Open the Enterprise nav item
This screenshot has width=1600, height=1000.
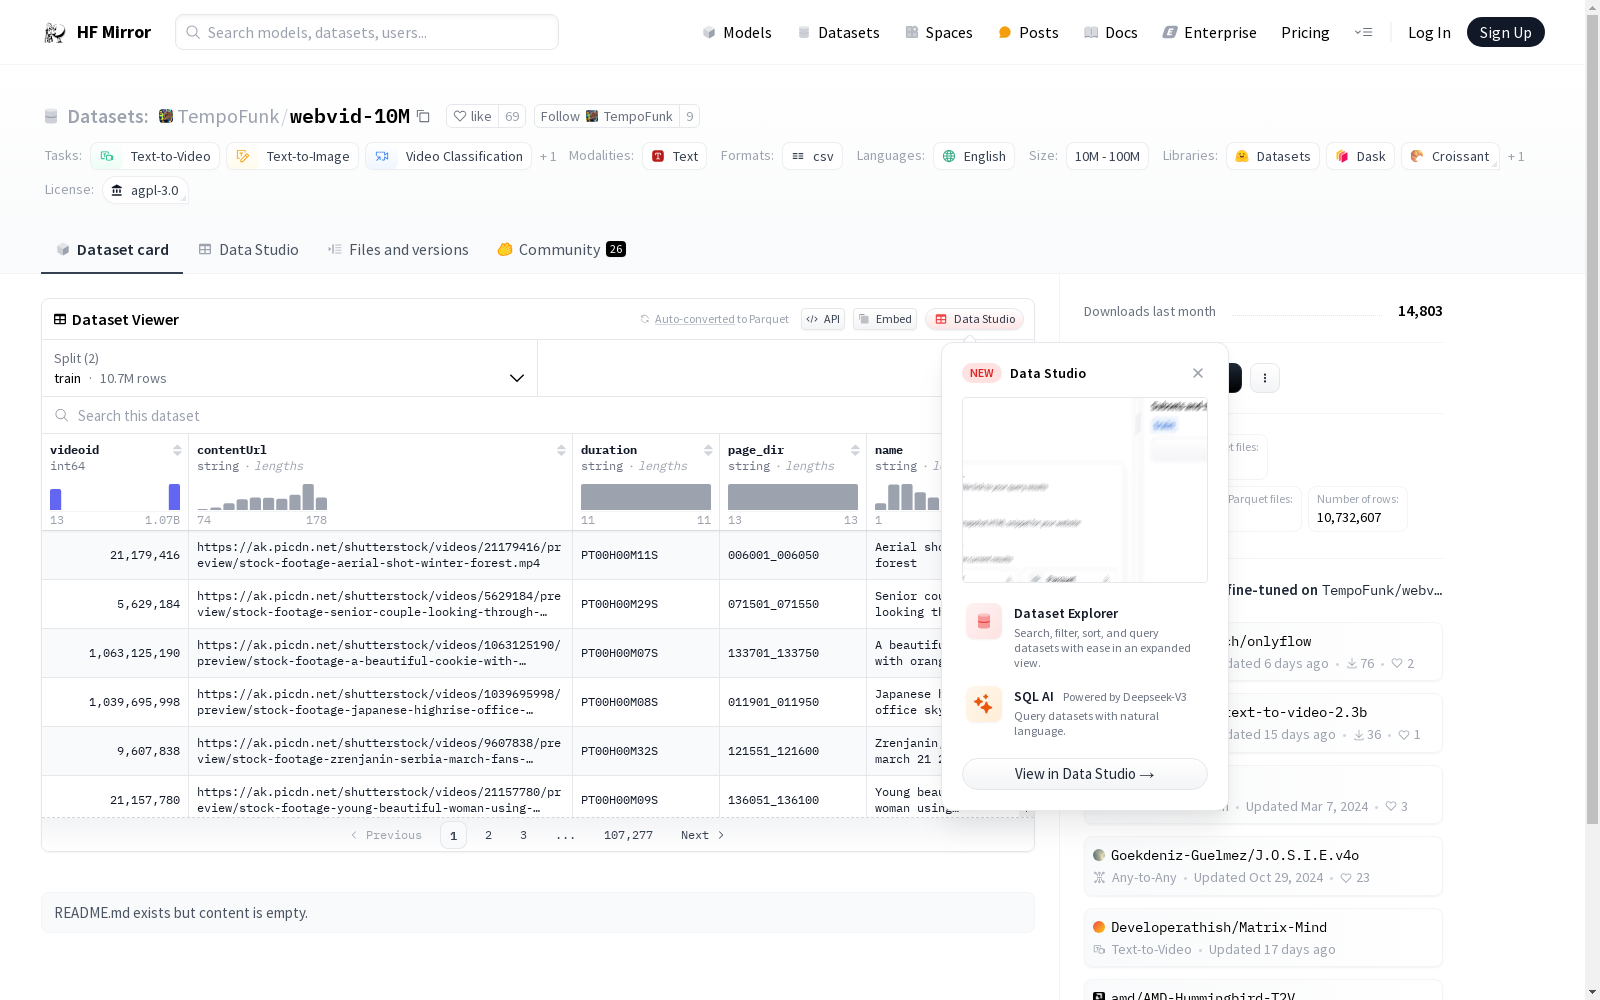point(1210,33)
